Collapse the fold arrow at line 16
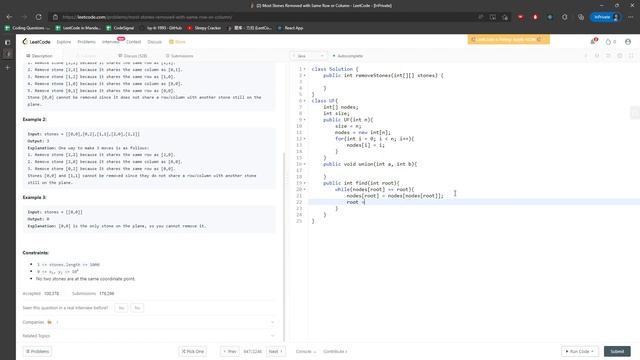The width and height of the screenshot is (640, 360). [305, 164]
